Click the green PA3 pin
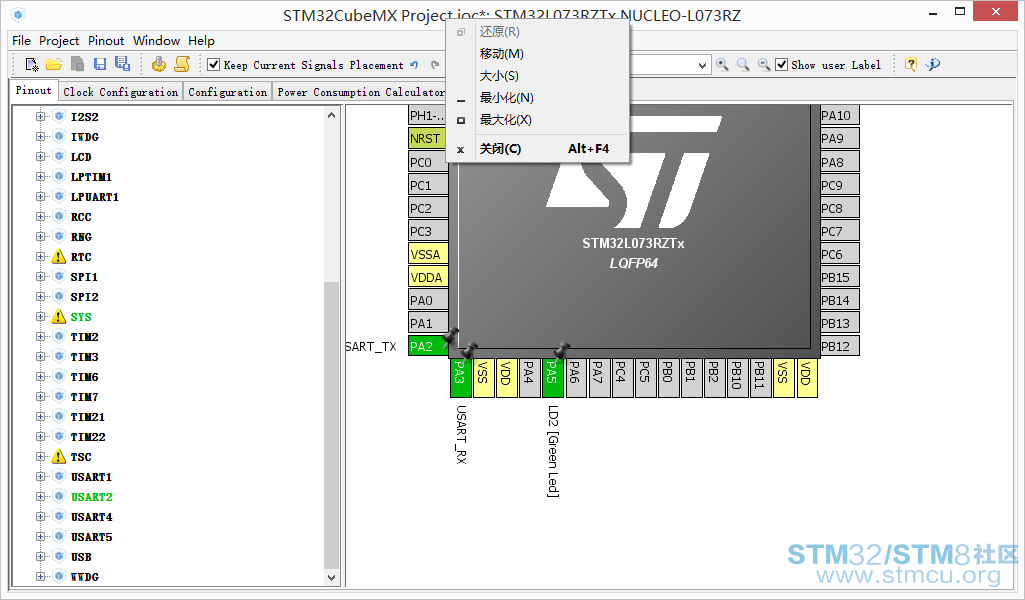The width and height of the screenshot is (1025, 600). (460, 378)
